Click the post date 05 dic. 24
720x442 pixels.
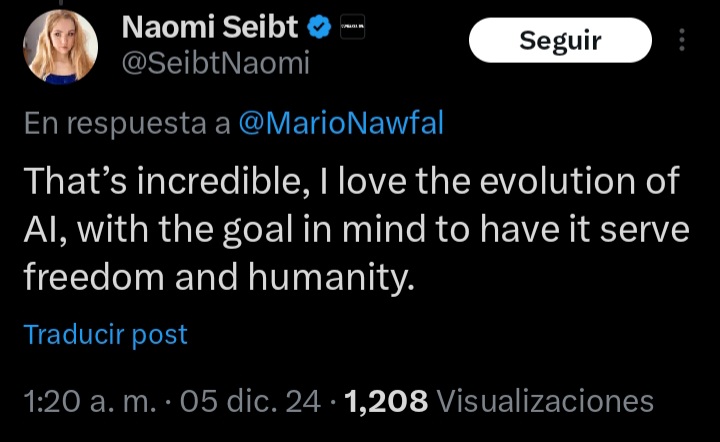click(249, 402)
